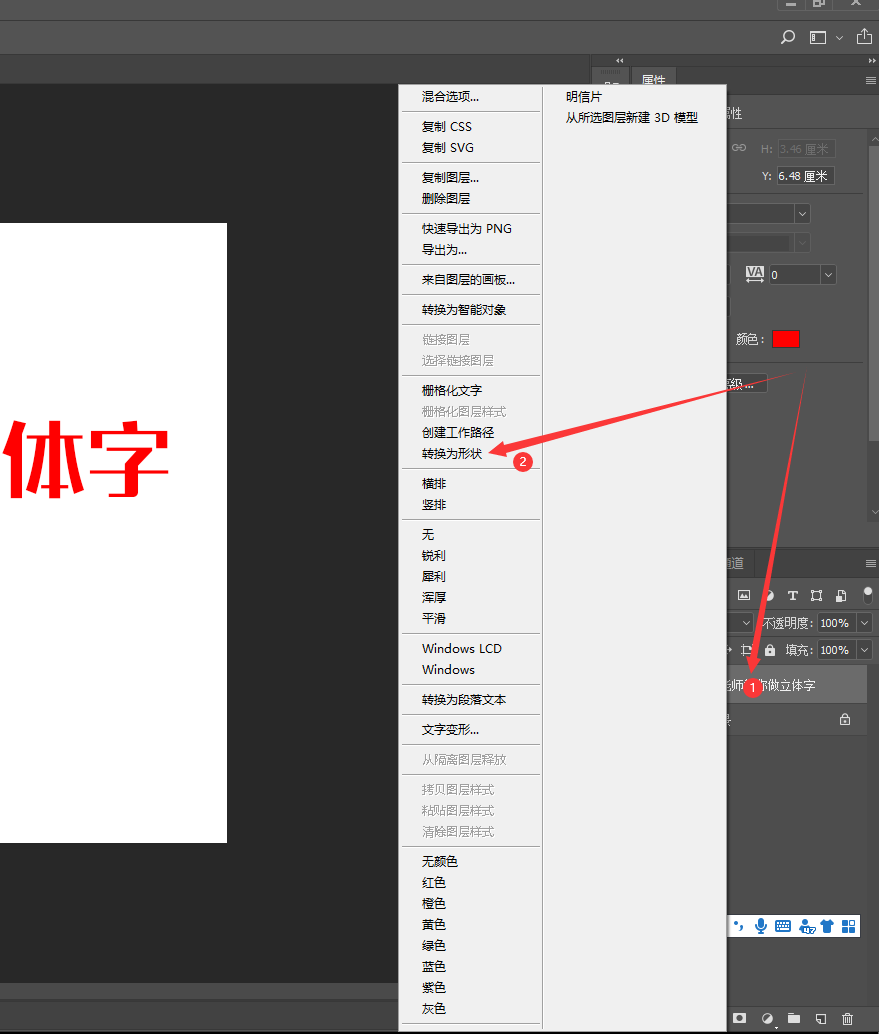The height and width of the screenshot is (1034, 879).
Task: Delete layer with trash icon
Action: [847, 1019]
